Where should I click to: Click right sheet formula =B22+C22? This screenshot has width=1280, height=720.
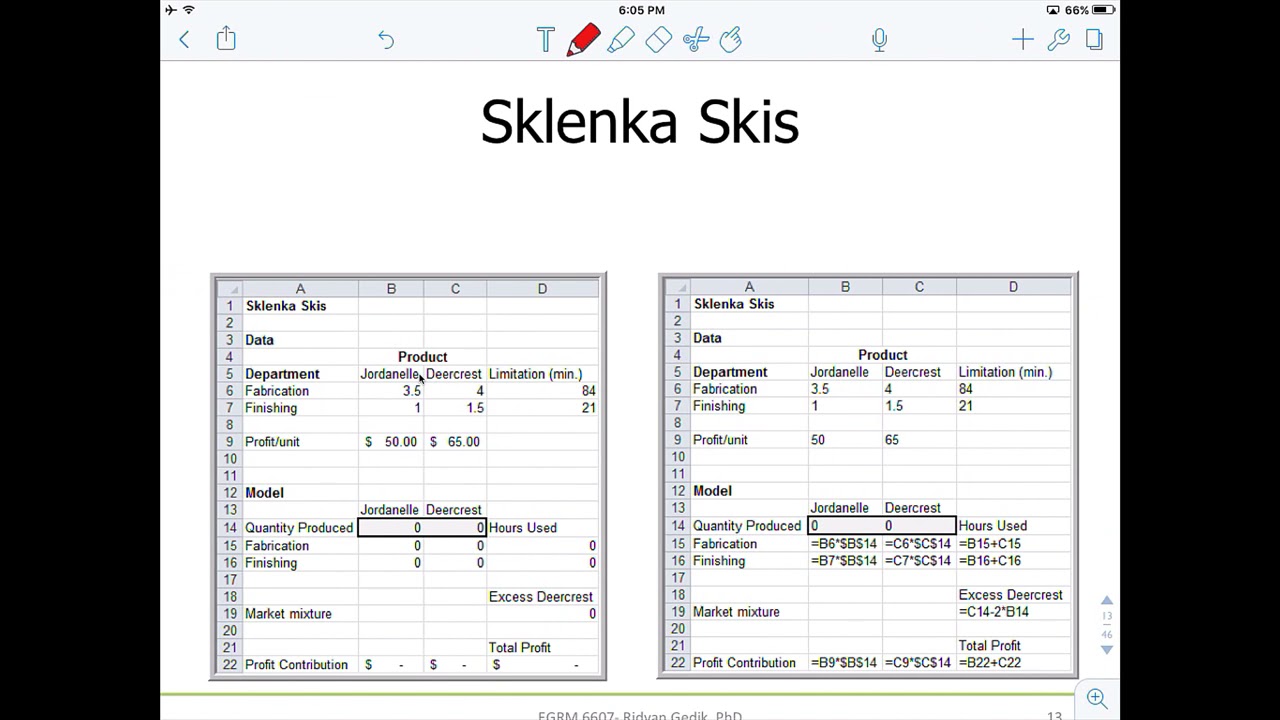(x=990, y=663)
